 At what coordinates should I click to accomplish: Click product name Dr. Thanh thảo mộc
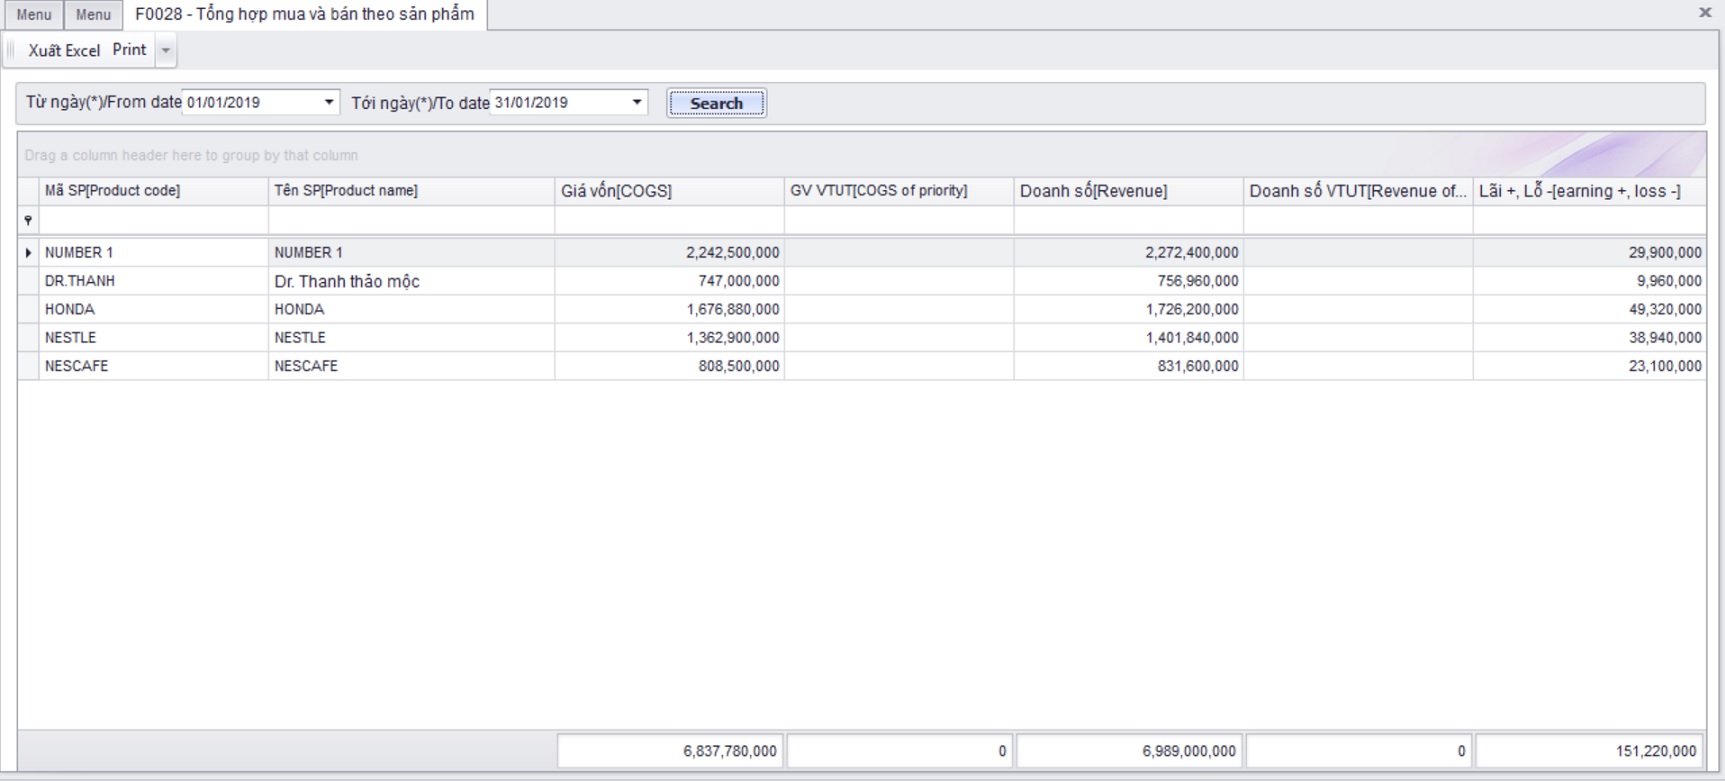point(347,282)
